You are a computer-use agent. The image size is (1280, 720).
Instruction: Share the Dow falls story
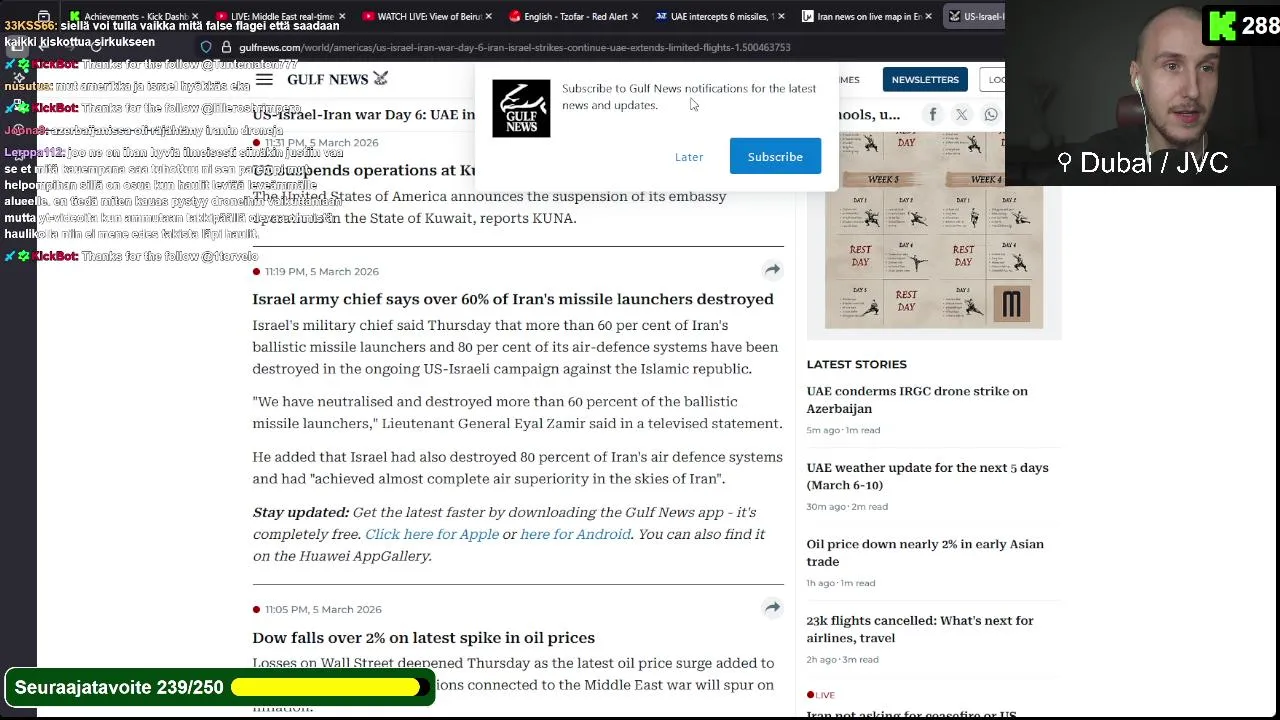(772, 608)
